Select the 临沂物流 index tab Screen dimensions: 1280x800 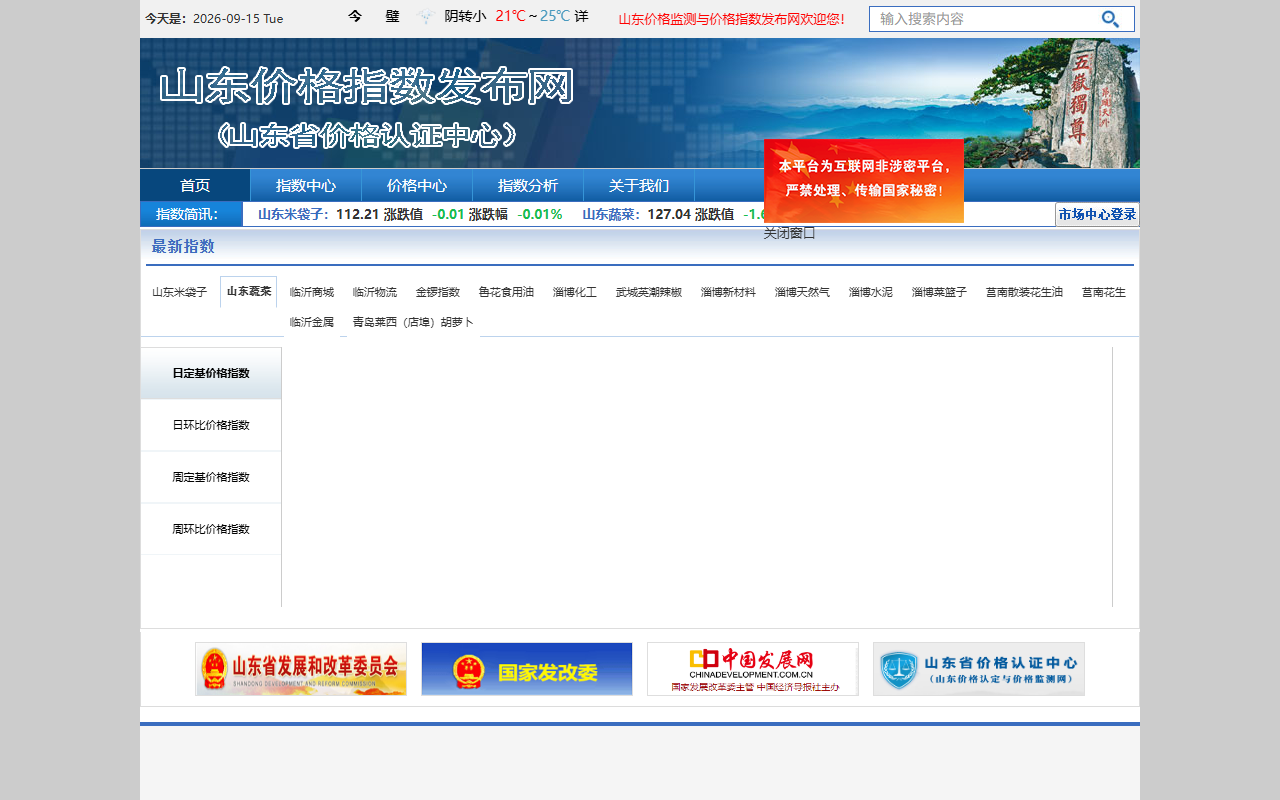(x=375, y=292)
